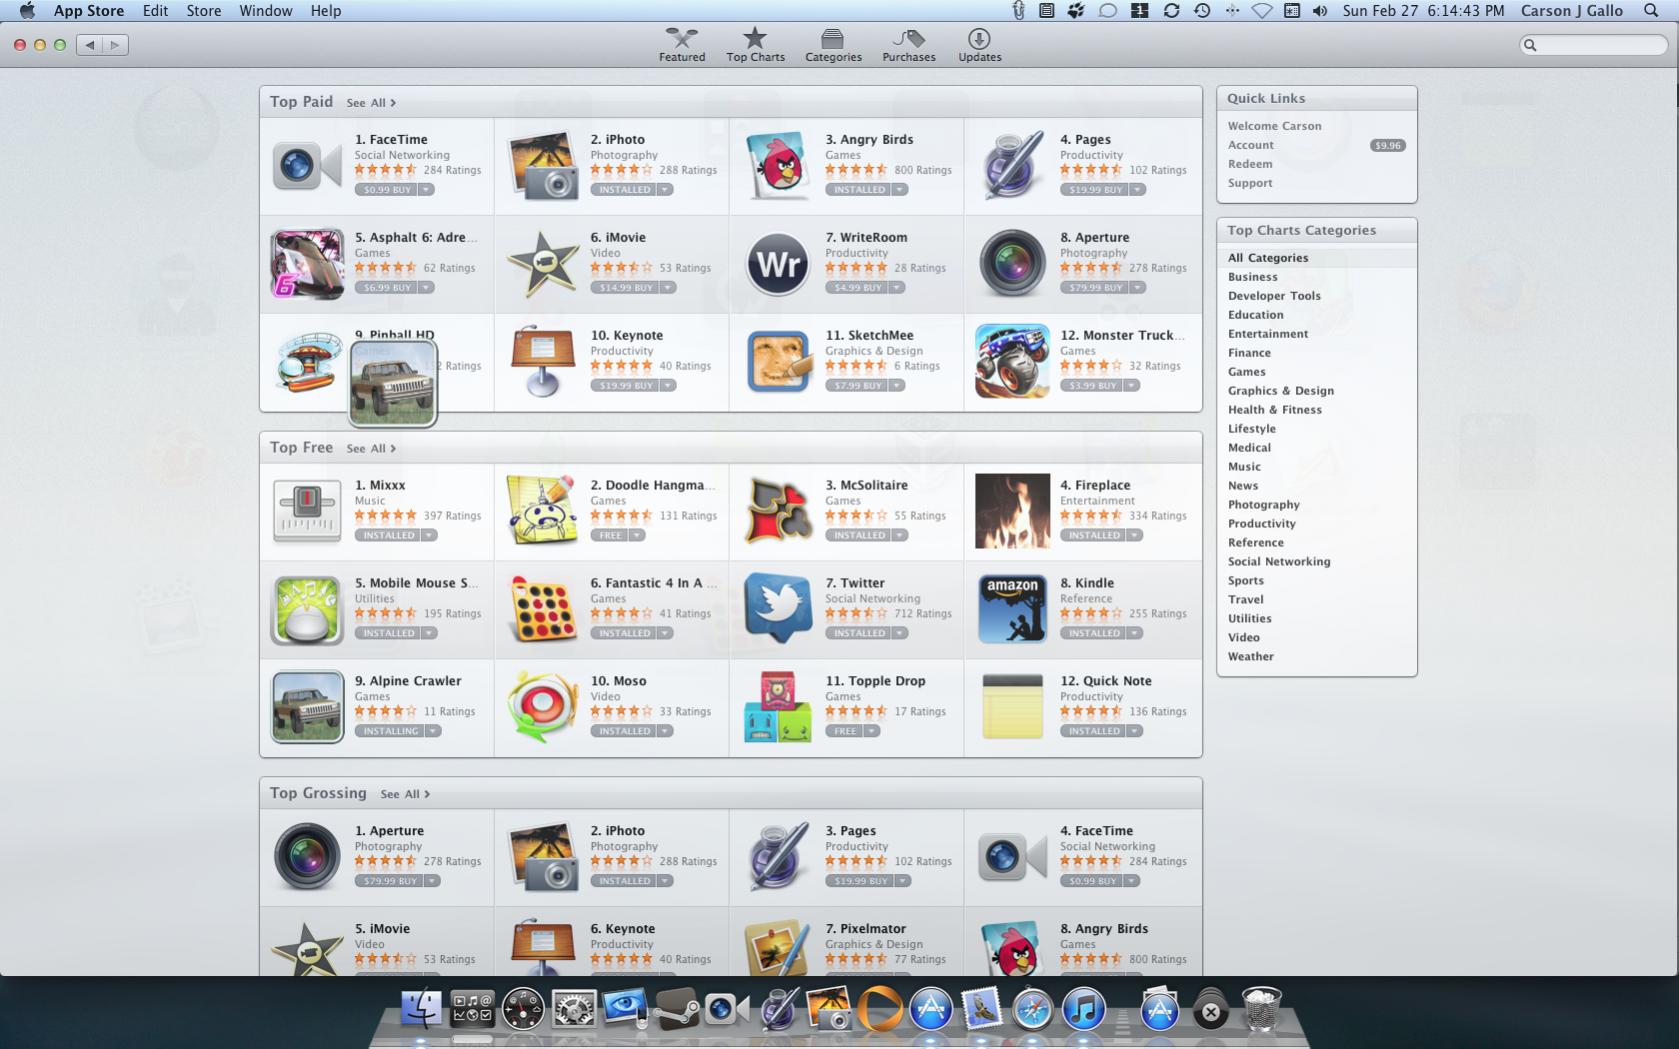
Task: Expand dropdown arrow next to Monster Truck $3.99 Buy
Action: pyautogui.click(x=1132, y=386)
